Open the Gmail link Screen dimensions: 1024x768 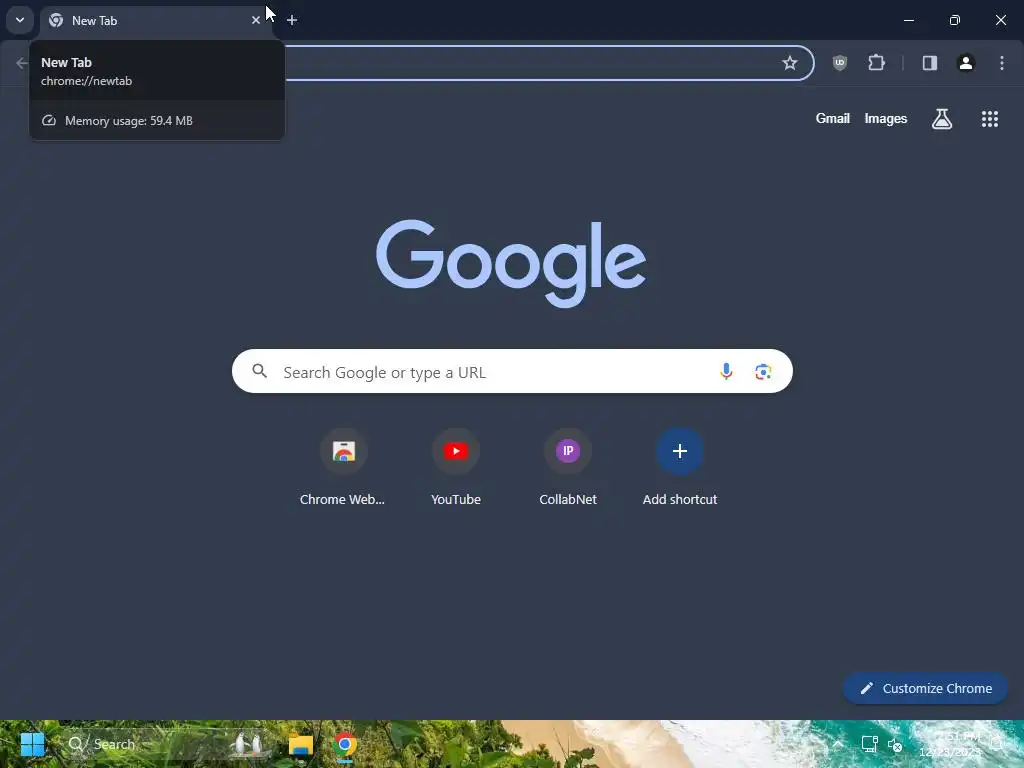[x=833, y=118]
